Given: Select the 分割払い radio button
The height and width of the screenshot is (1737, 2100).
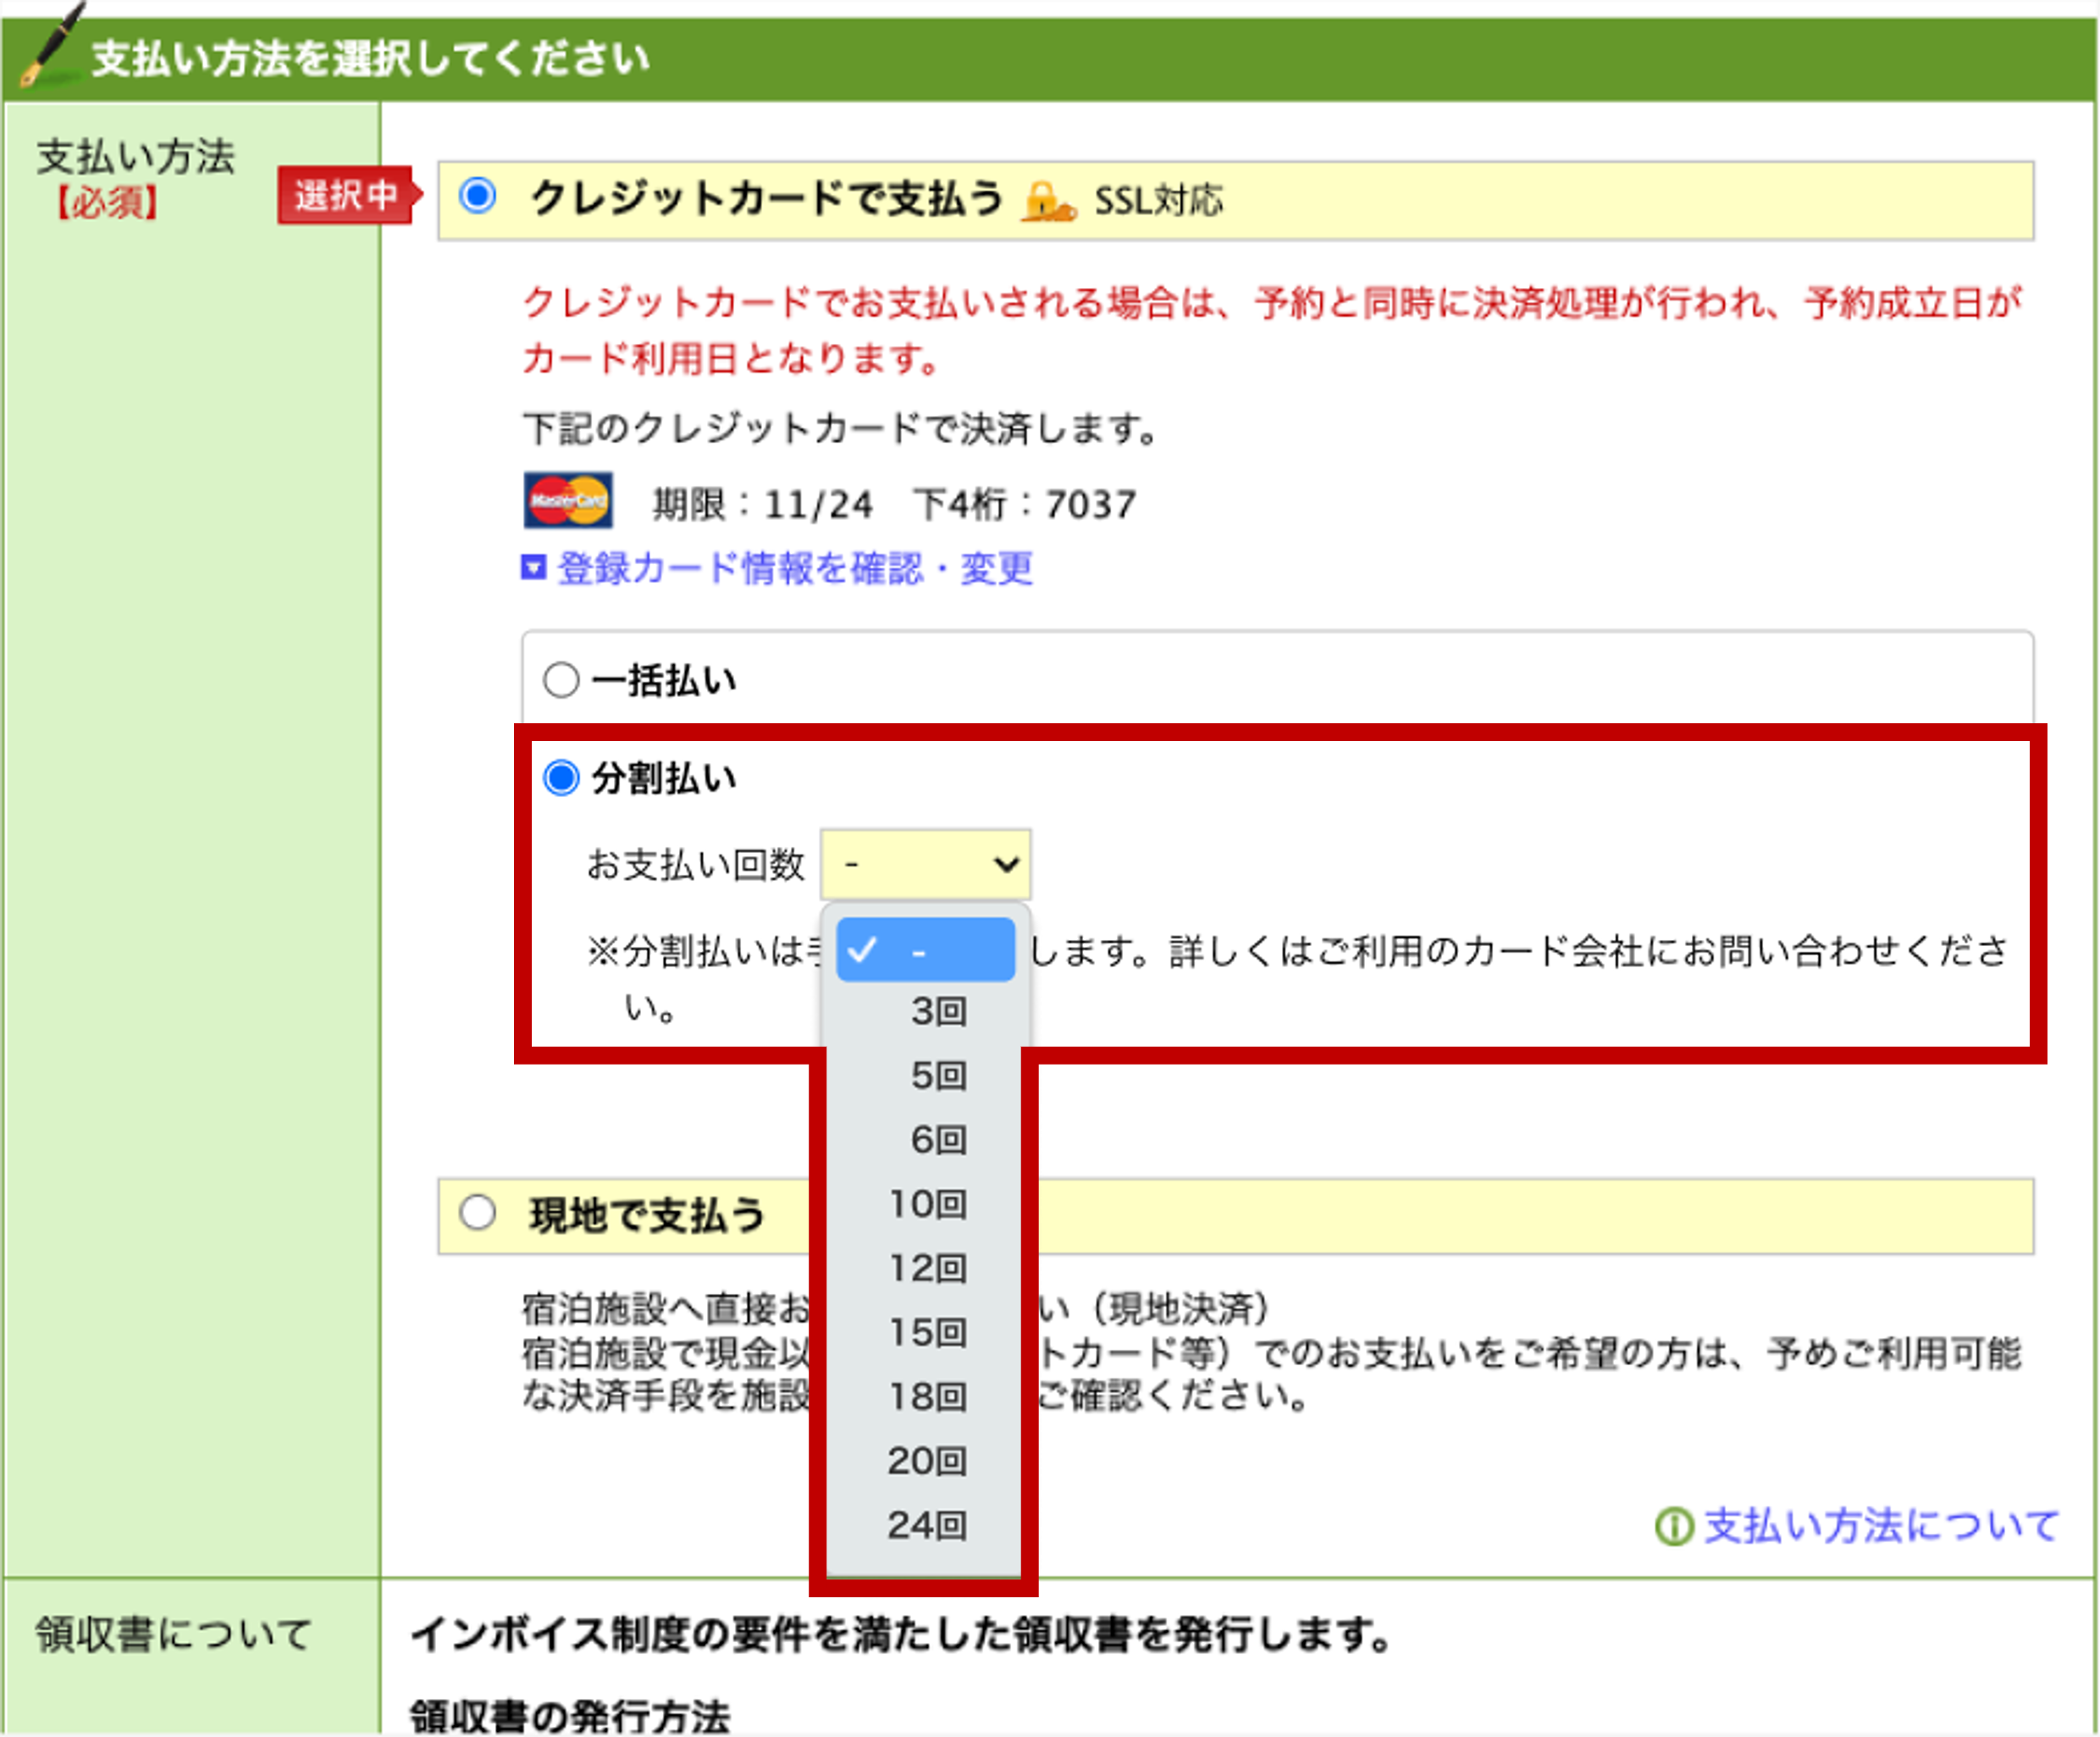Looking at the screenshot, I should click(x=561, y=775).
